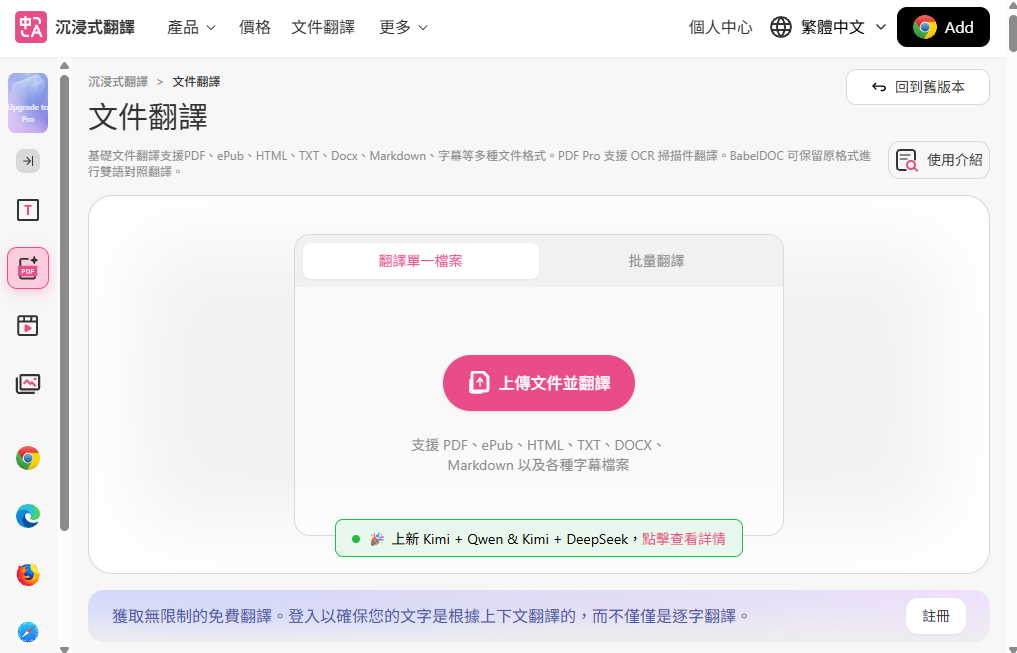Open the image translation icon
The height and width of the screenshot is (653, 1017).
coord(27,383)
